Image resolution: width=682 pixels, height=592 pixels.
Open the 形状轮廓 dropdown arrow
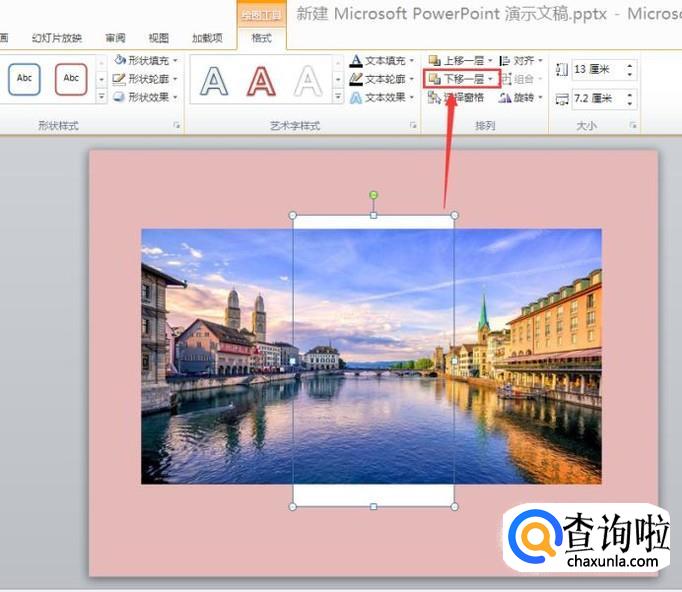(x=175, y=79)
